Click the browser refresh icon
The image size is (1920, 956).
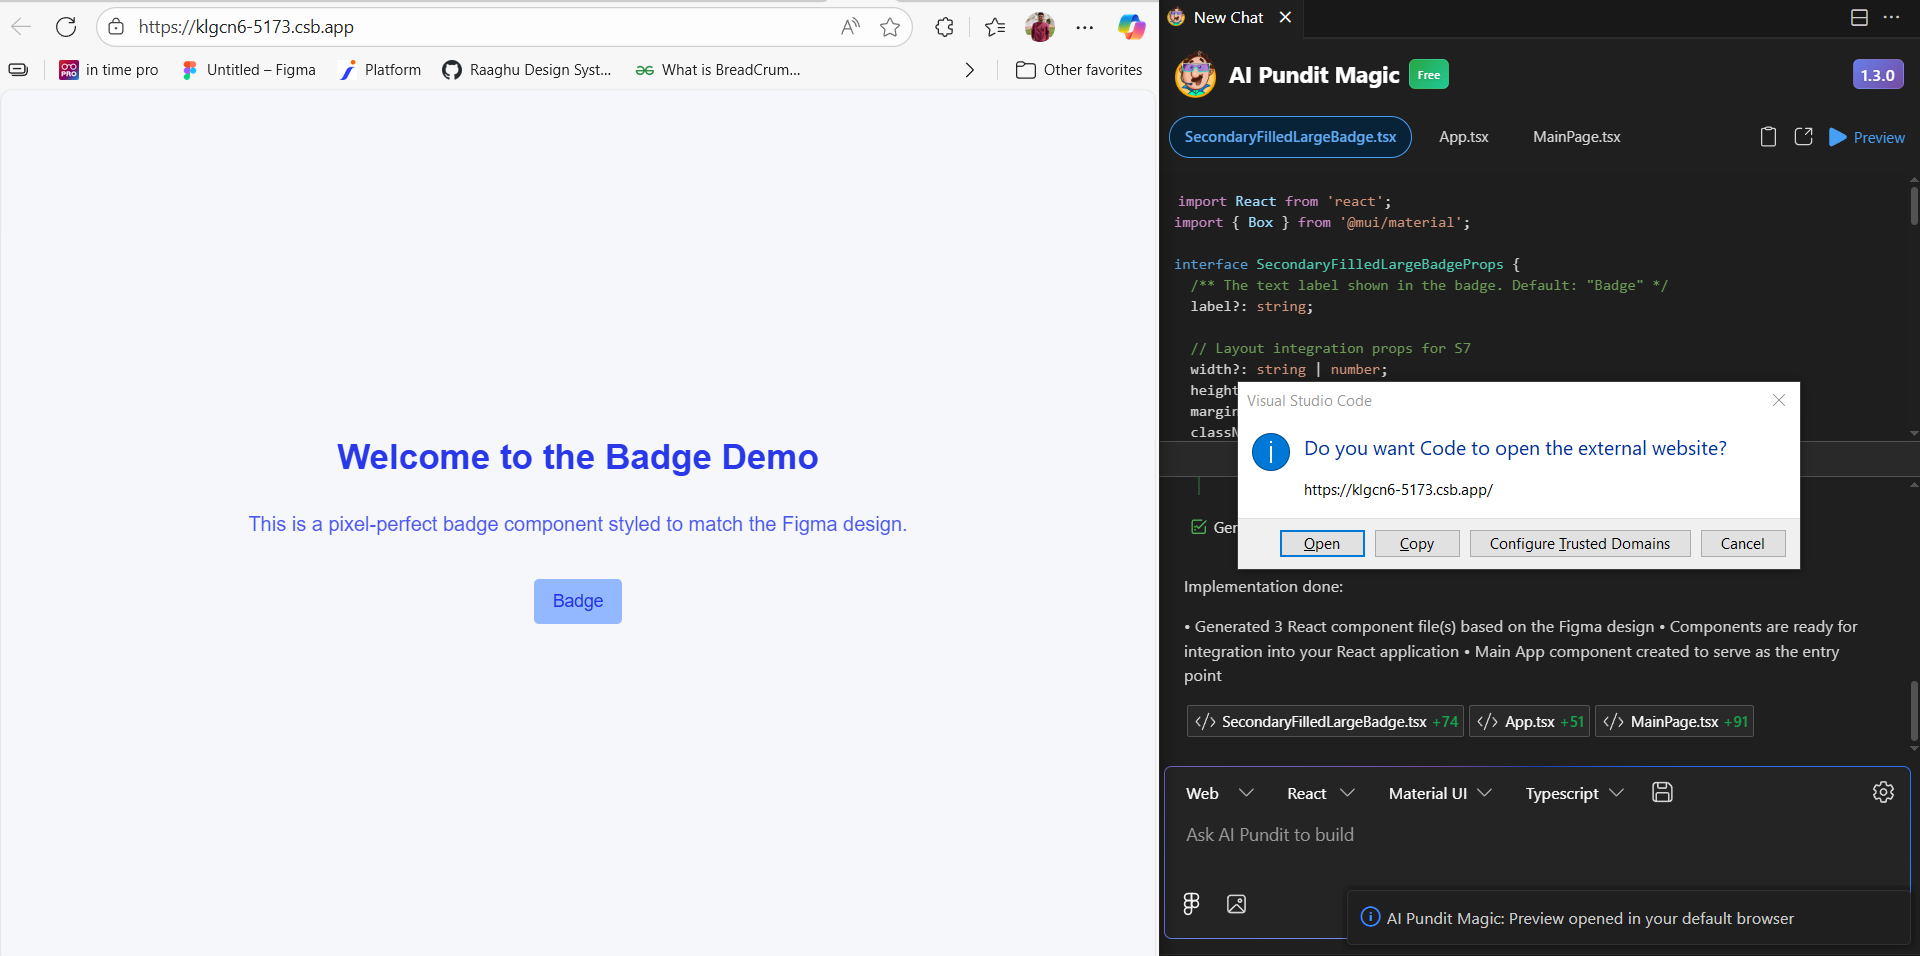coord(66,27)
